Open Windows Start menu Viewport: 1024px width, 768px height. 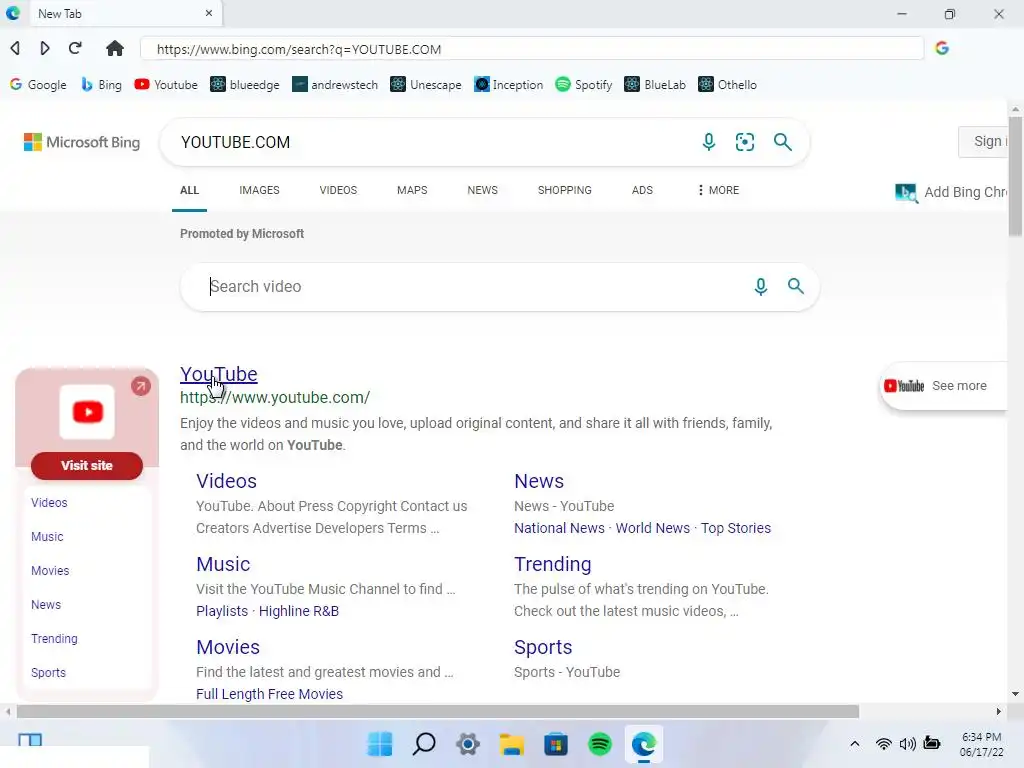(380, 744)
